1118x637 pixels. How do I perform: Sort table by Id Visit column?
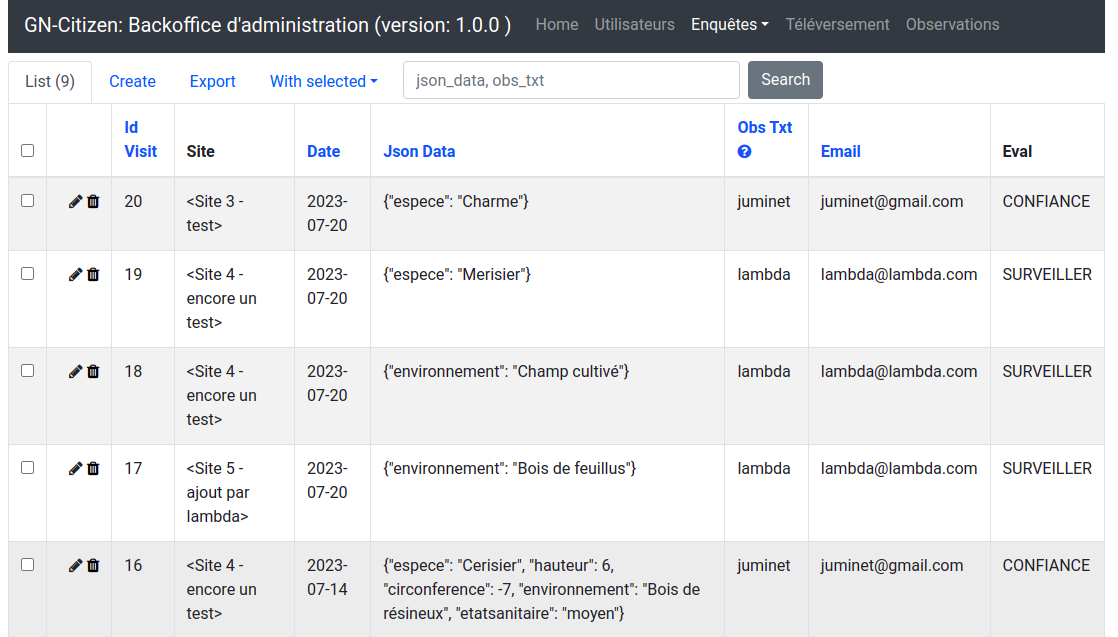pyautogui.click(x=140, y=139)
